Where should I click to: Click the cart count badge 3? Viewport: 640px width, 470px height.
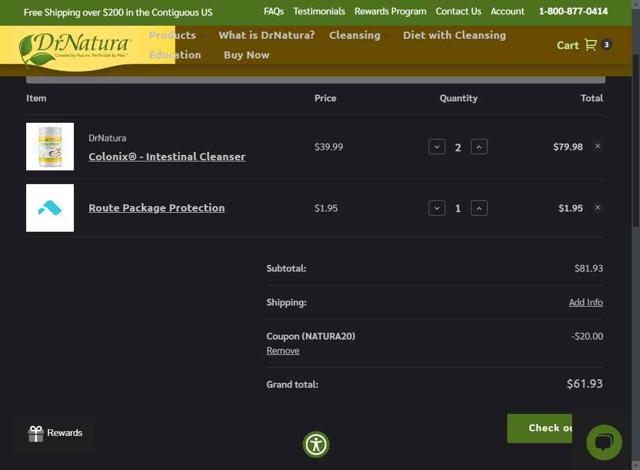click(x=607, y=44)
